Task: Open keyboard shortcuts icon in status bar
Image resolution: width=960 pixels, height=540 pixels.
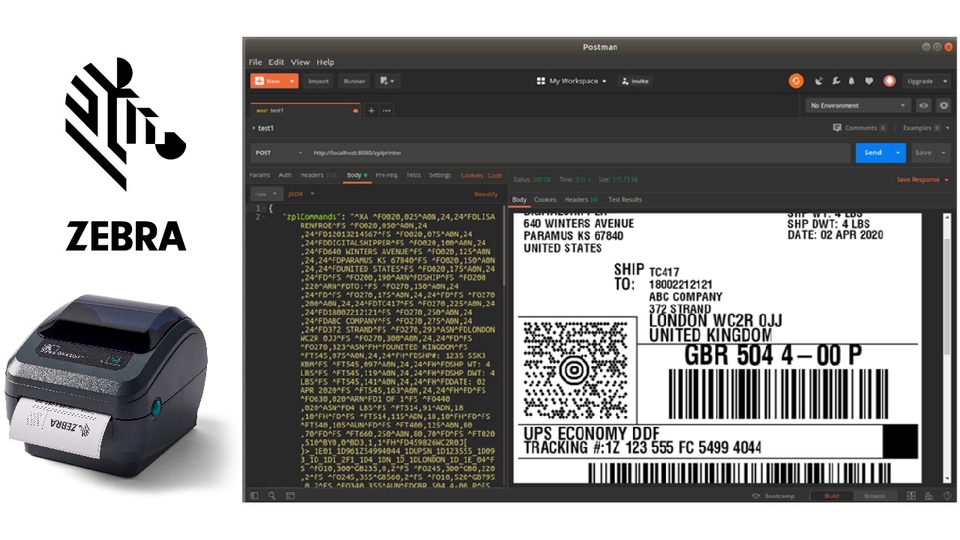Action: (929, 495)
